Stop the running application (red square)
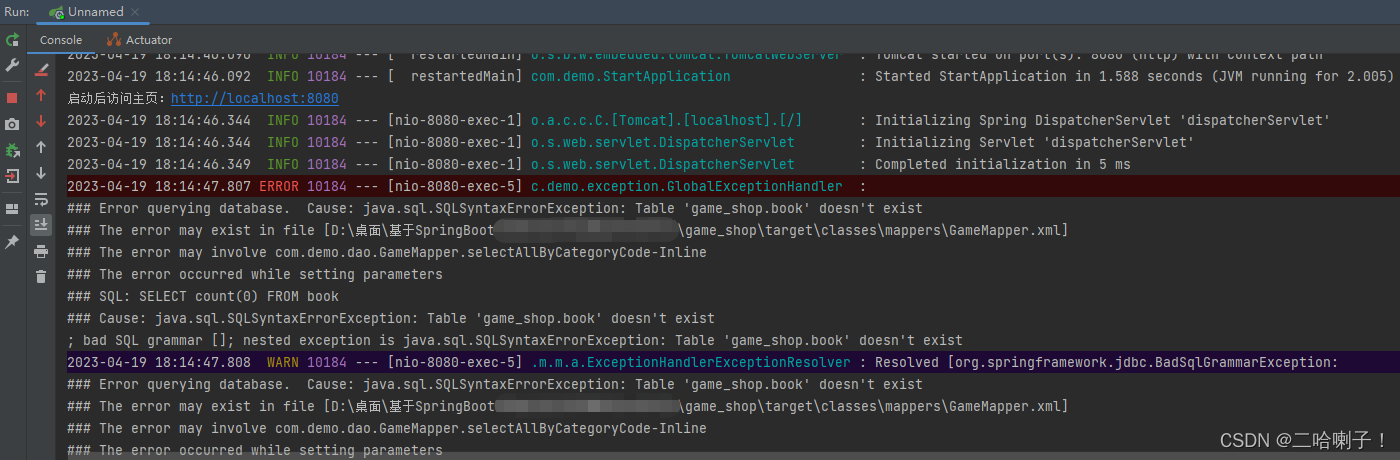The width and height of the screenshot is (1400, 460). pos(12,98)
